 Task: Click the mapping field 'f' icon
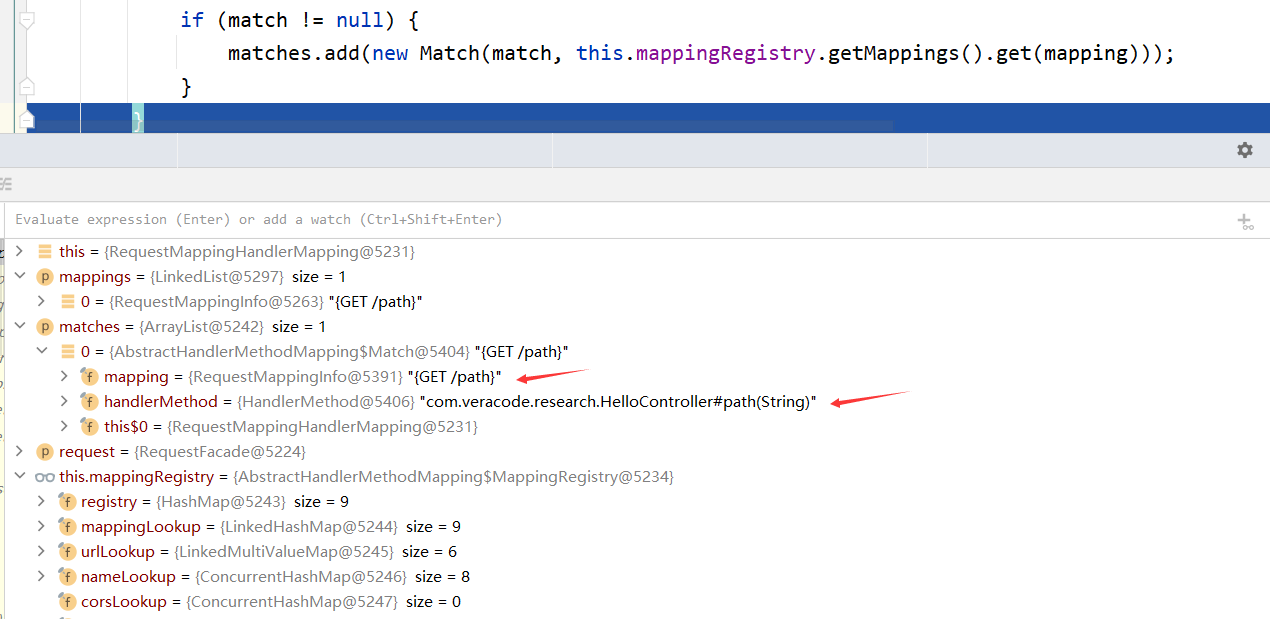coord(89,376)
